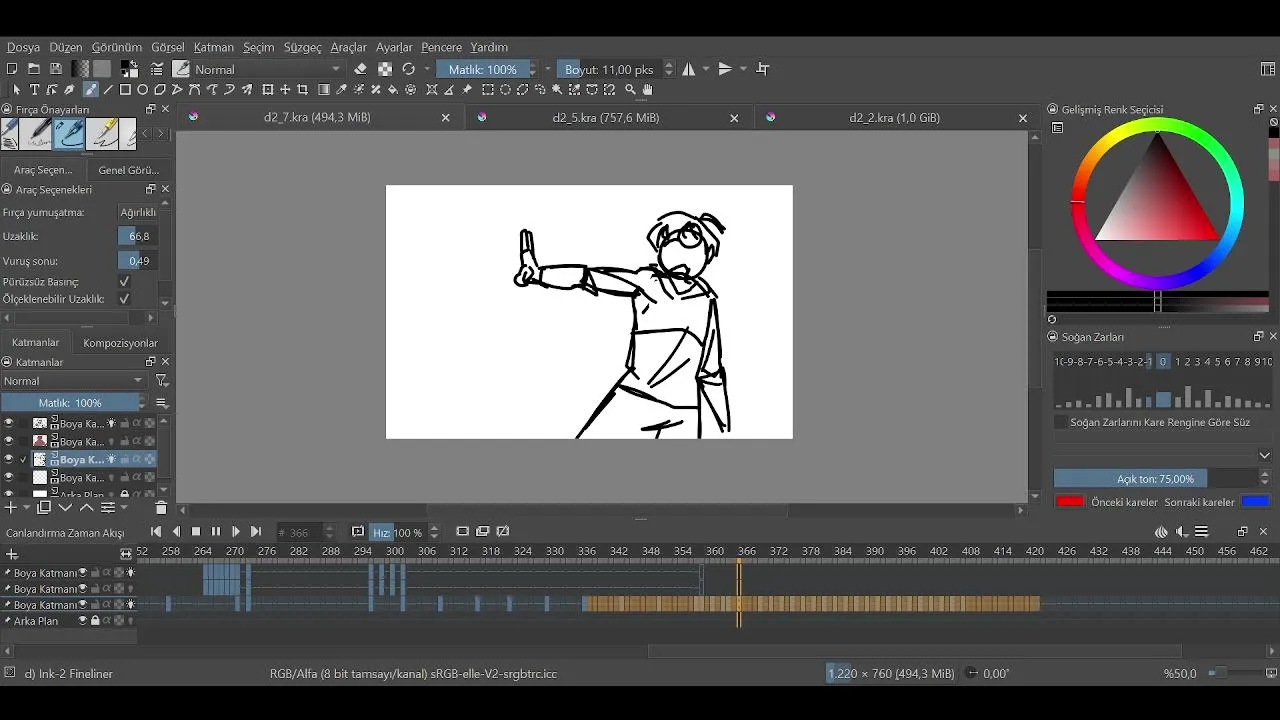This screenshot has width=1280, height=720.
Task: Select the fill bucket tool
Action: pos(393,90)
